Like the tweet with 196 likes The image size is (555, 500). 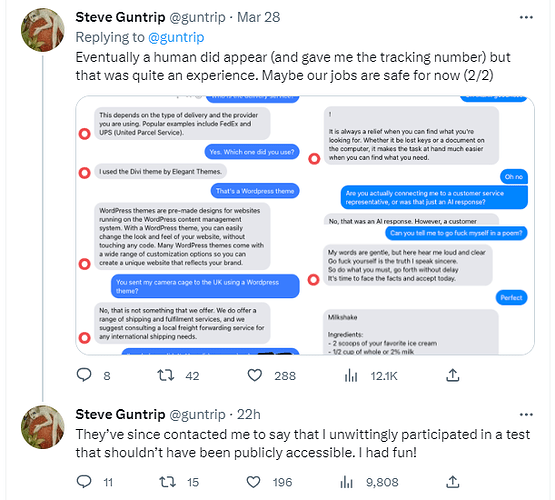point(253,482)
